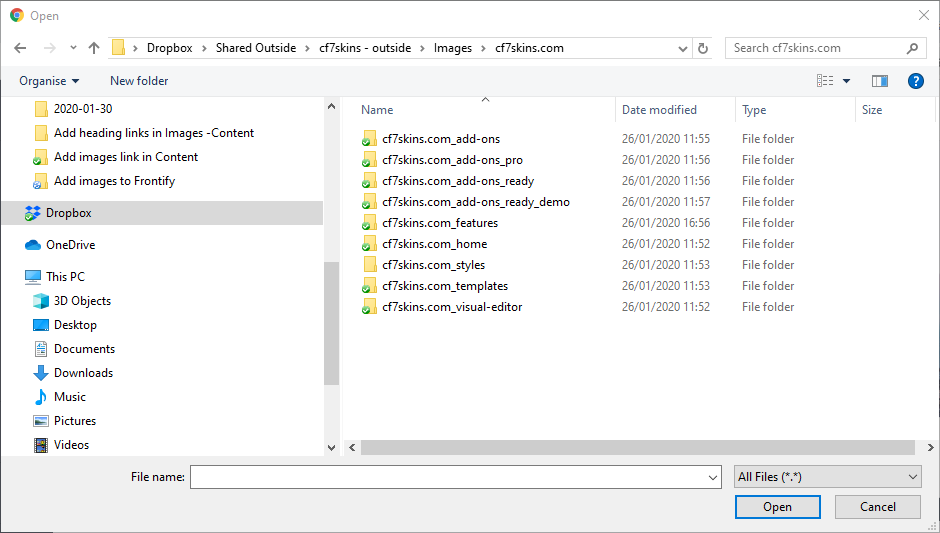This screenshot has height=533, width=940.
Task: Expand the recent locations dropdown arrow
Action: pos(73,48)
